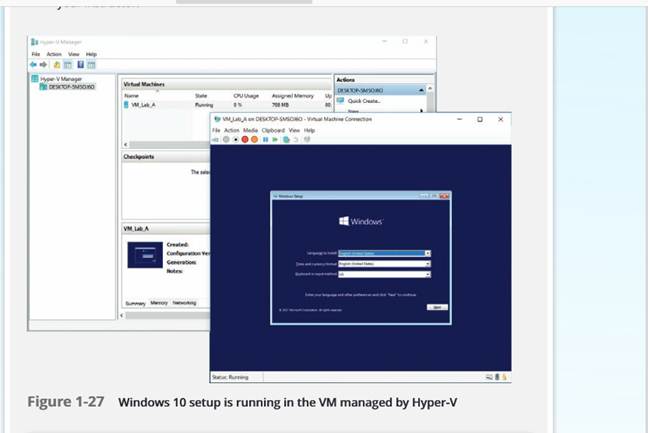Click the Forward arrow in Hyper-V Manager toolbar
The width and height of the screenshot is (648, 433).
(43, 63)
